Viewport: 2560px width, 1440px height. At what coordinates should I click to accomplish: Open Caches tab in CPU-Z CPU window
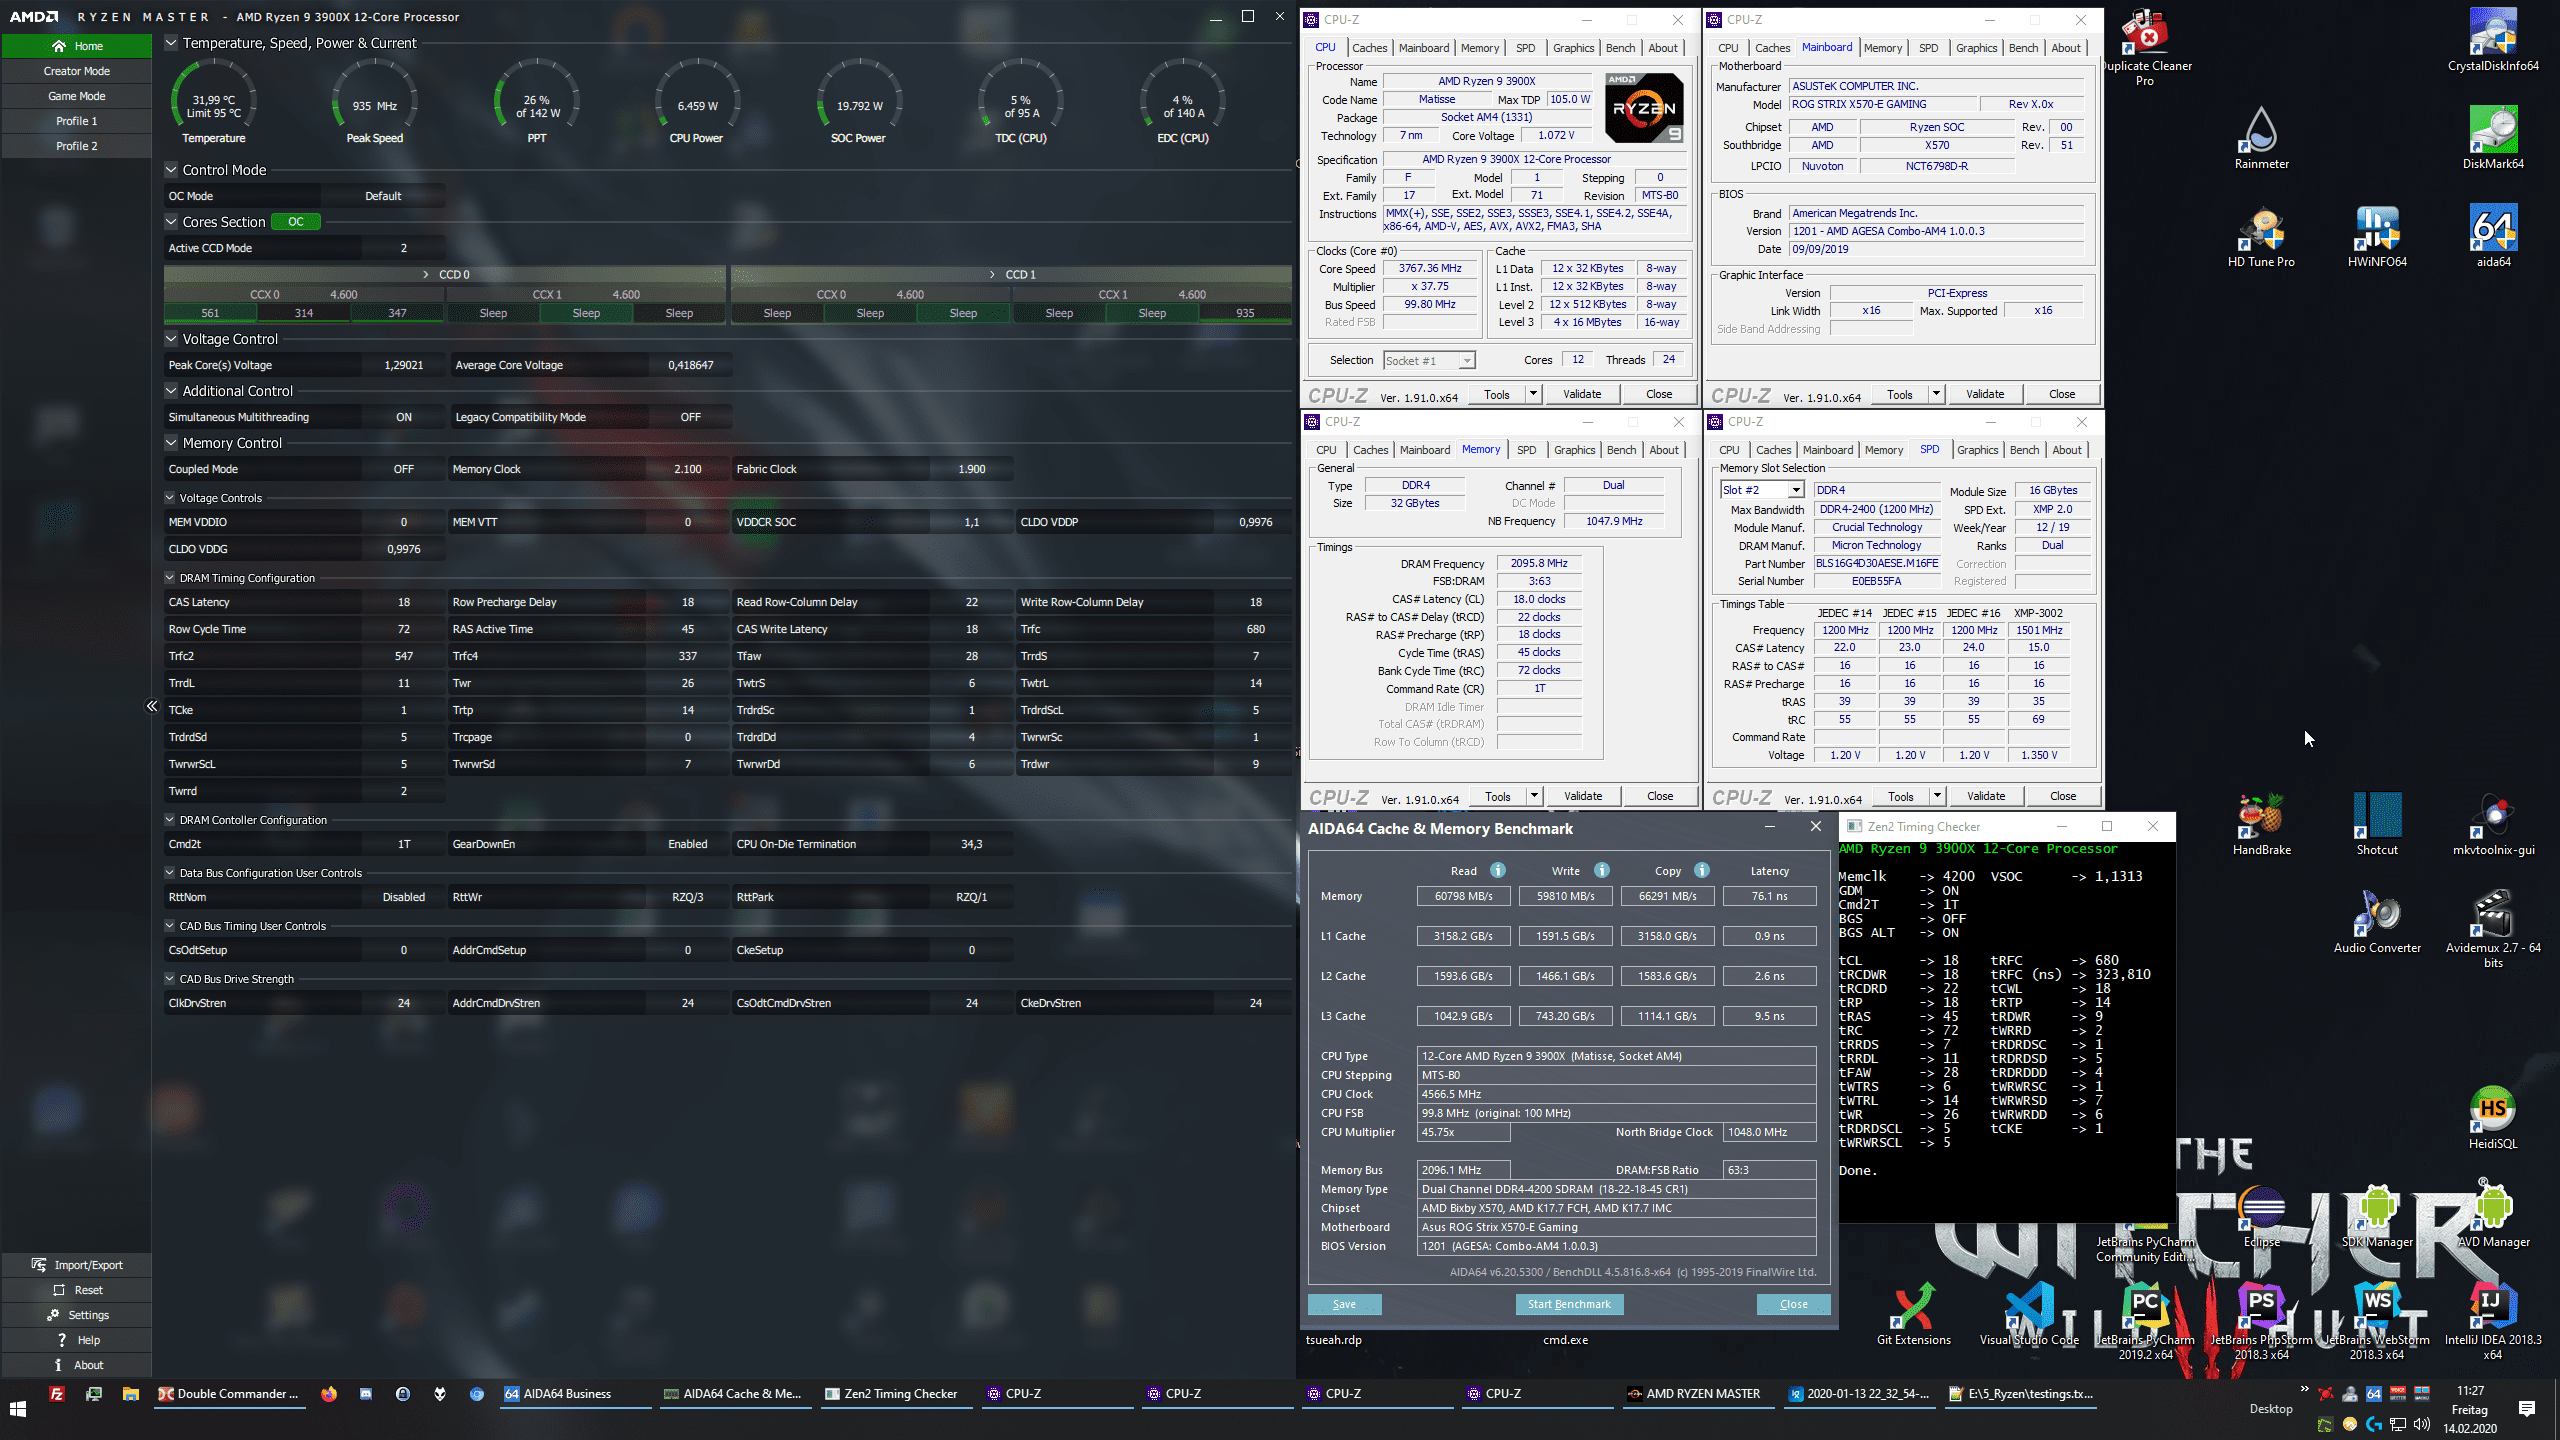click(x=1369, y=48)
